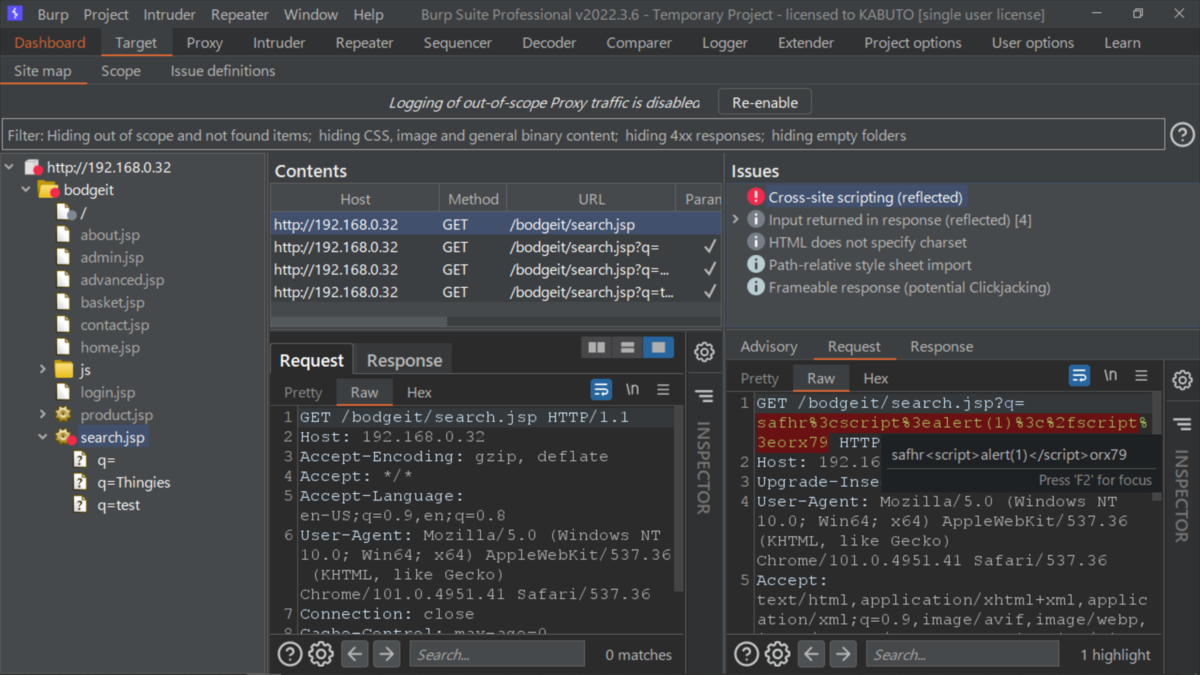Viewport: 1200px width, 675px height.
Task: Click the Contents table horizontal scrollbar
Action: pyautogui.click(x=360, y=322)
